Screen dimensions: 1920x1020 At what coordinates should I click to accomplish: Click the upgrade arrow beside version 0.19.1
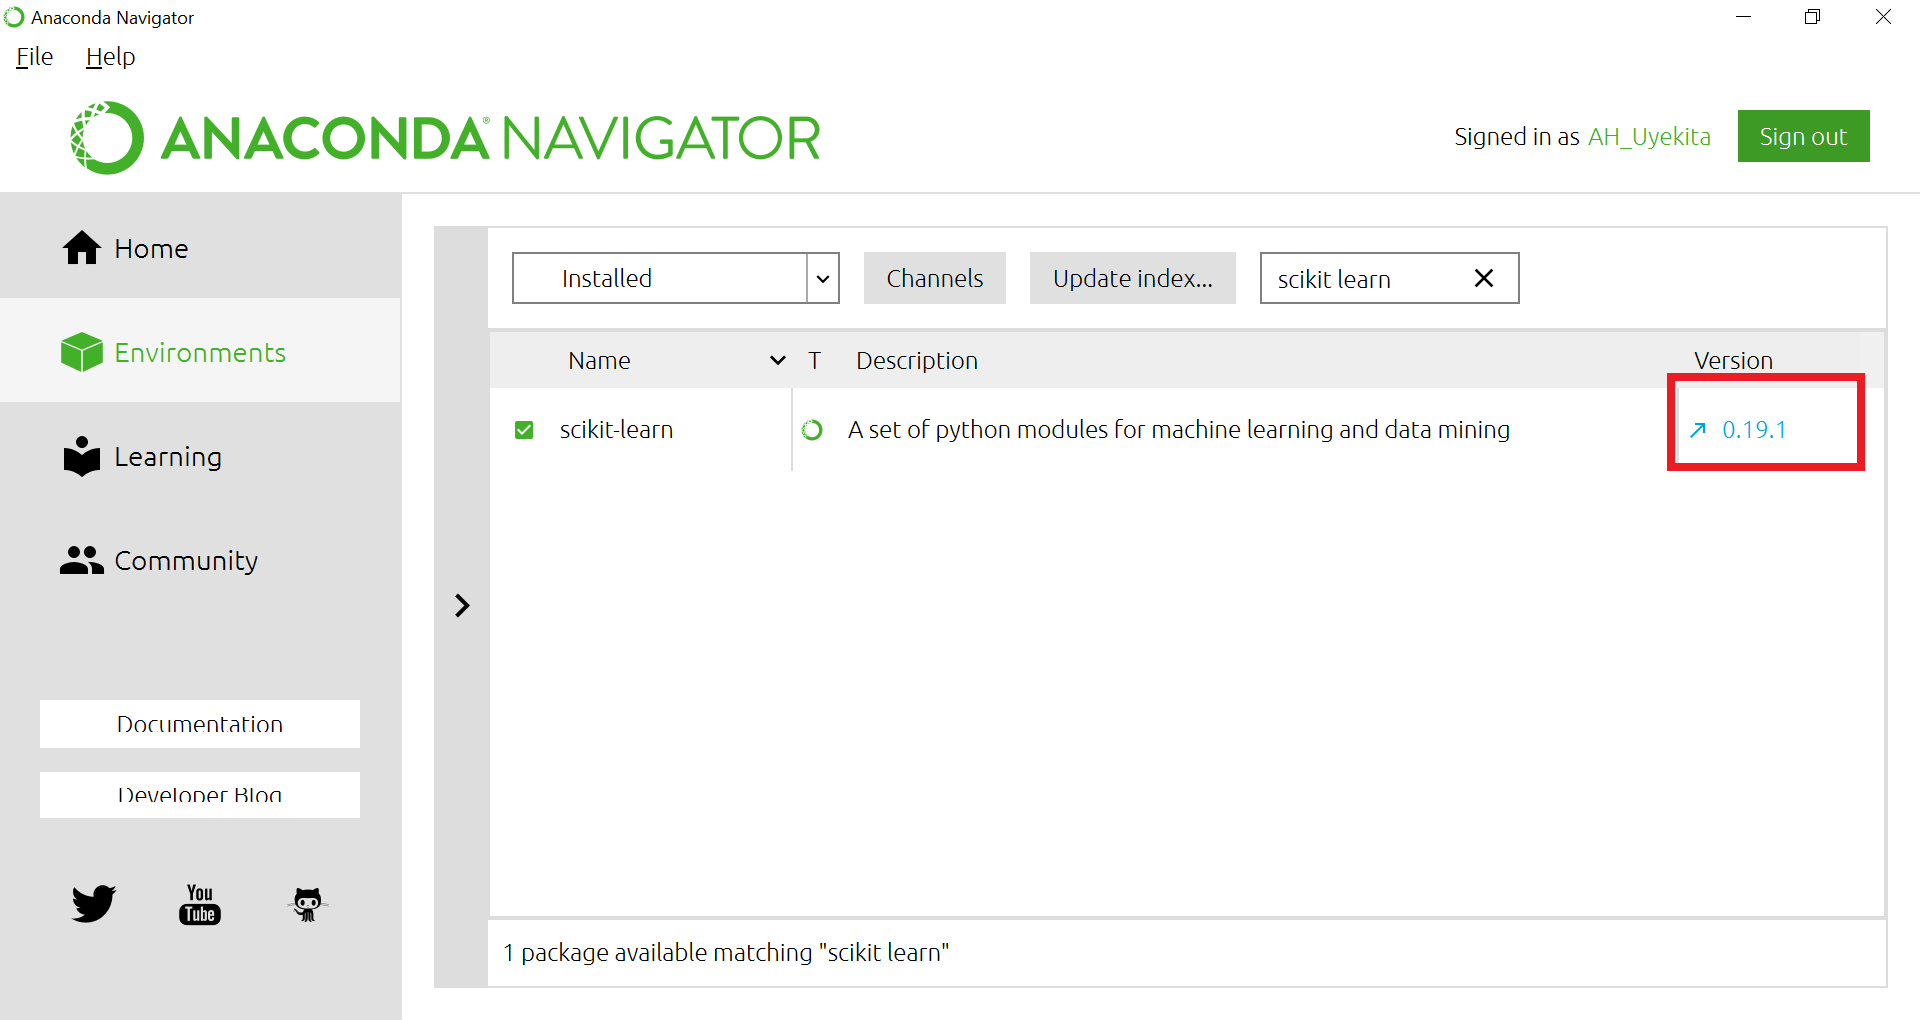click(1697, 430)
